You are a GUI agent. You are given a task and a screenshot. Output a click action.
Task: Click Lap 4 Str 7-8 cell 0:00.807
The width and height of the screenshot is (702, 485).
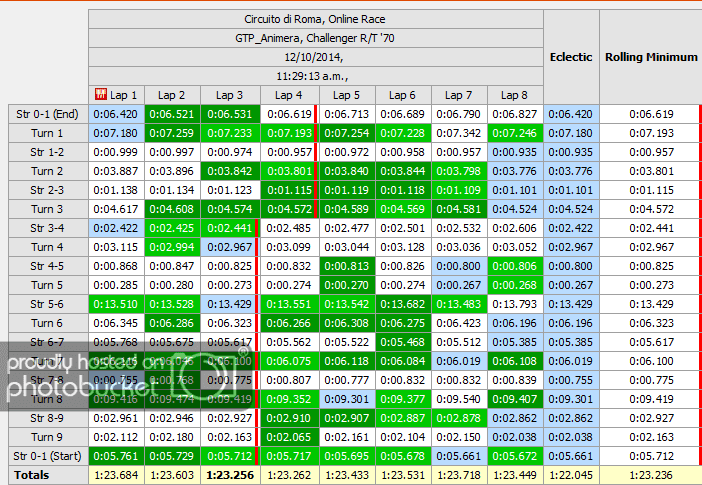tap(289, 380)
